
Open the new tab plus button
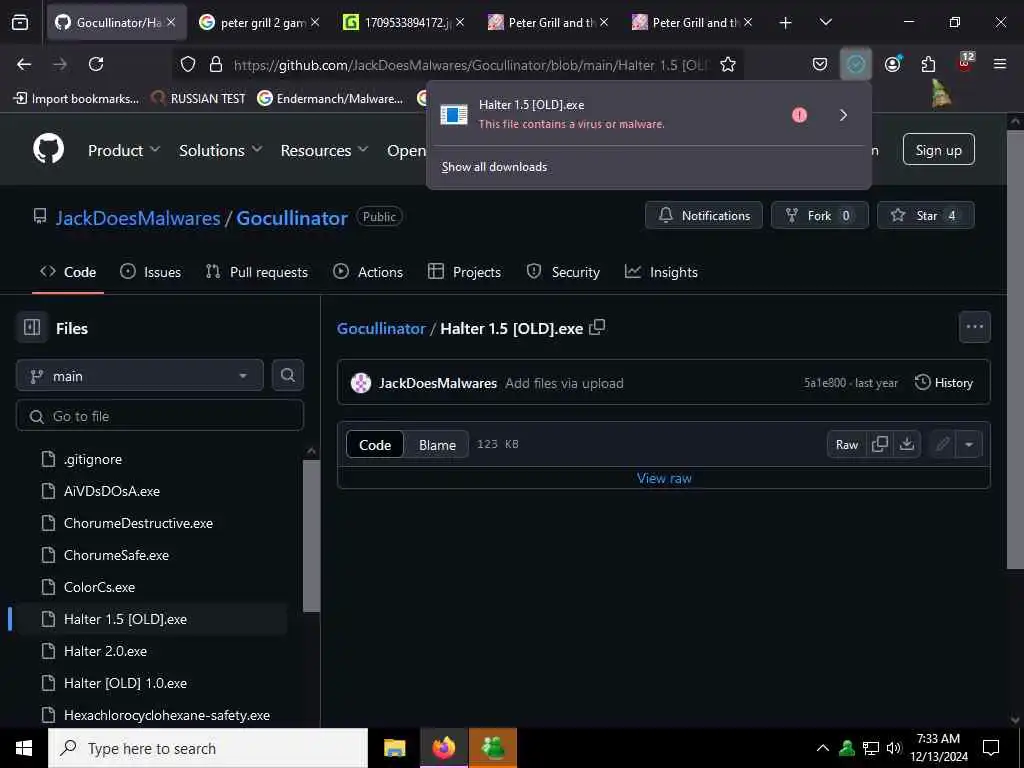click(x=785, y=23)
